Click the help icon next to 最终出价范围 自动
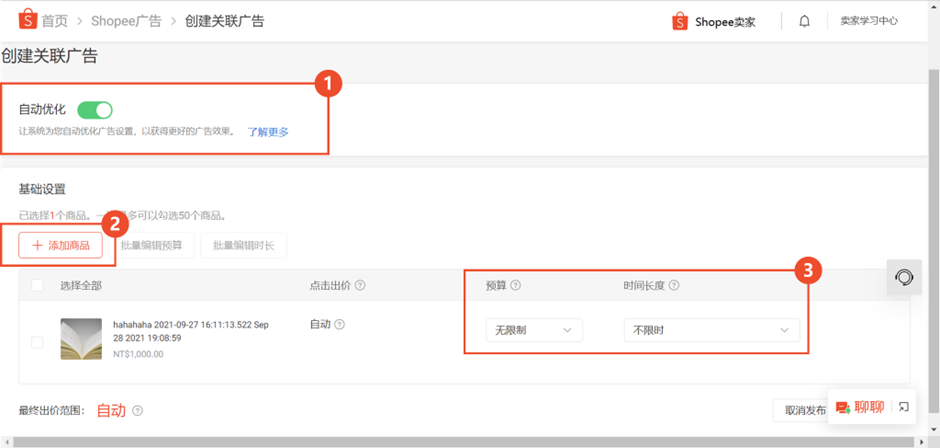 pyautogui.click(x=138, y=410)
